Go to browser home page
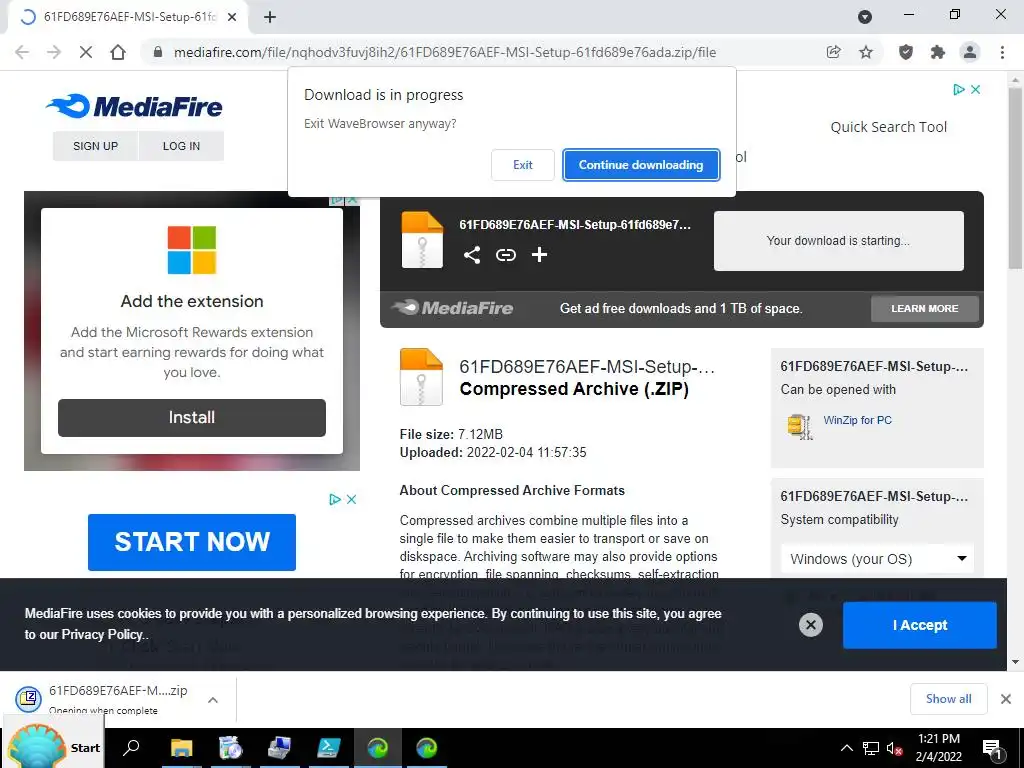1024x768 pixels. coord(118,52)
